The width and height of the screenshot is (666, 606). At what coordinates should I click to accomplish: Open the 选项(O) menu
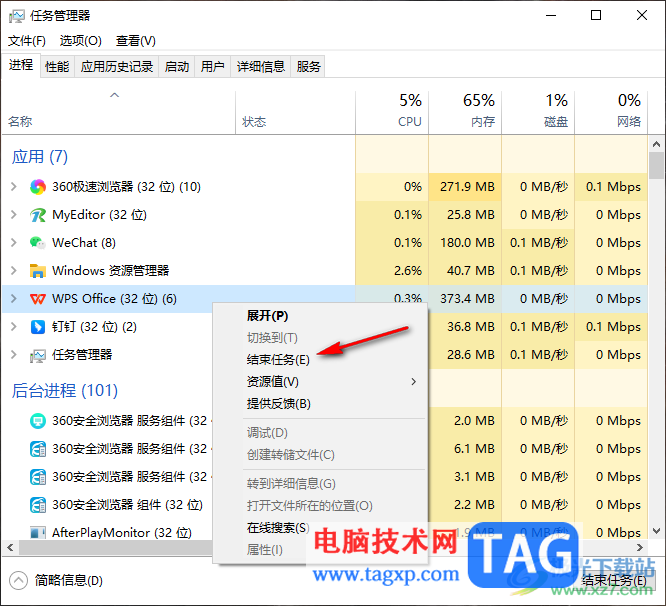[81, 41]
